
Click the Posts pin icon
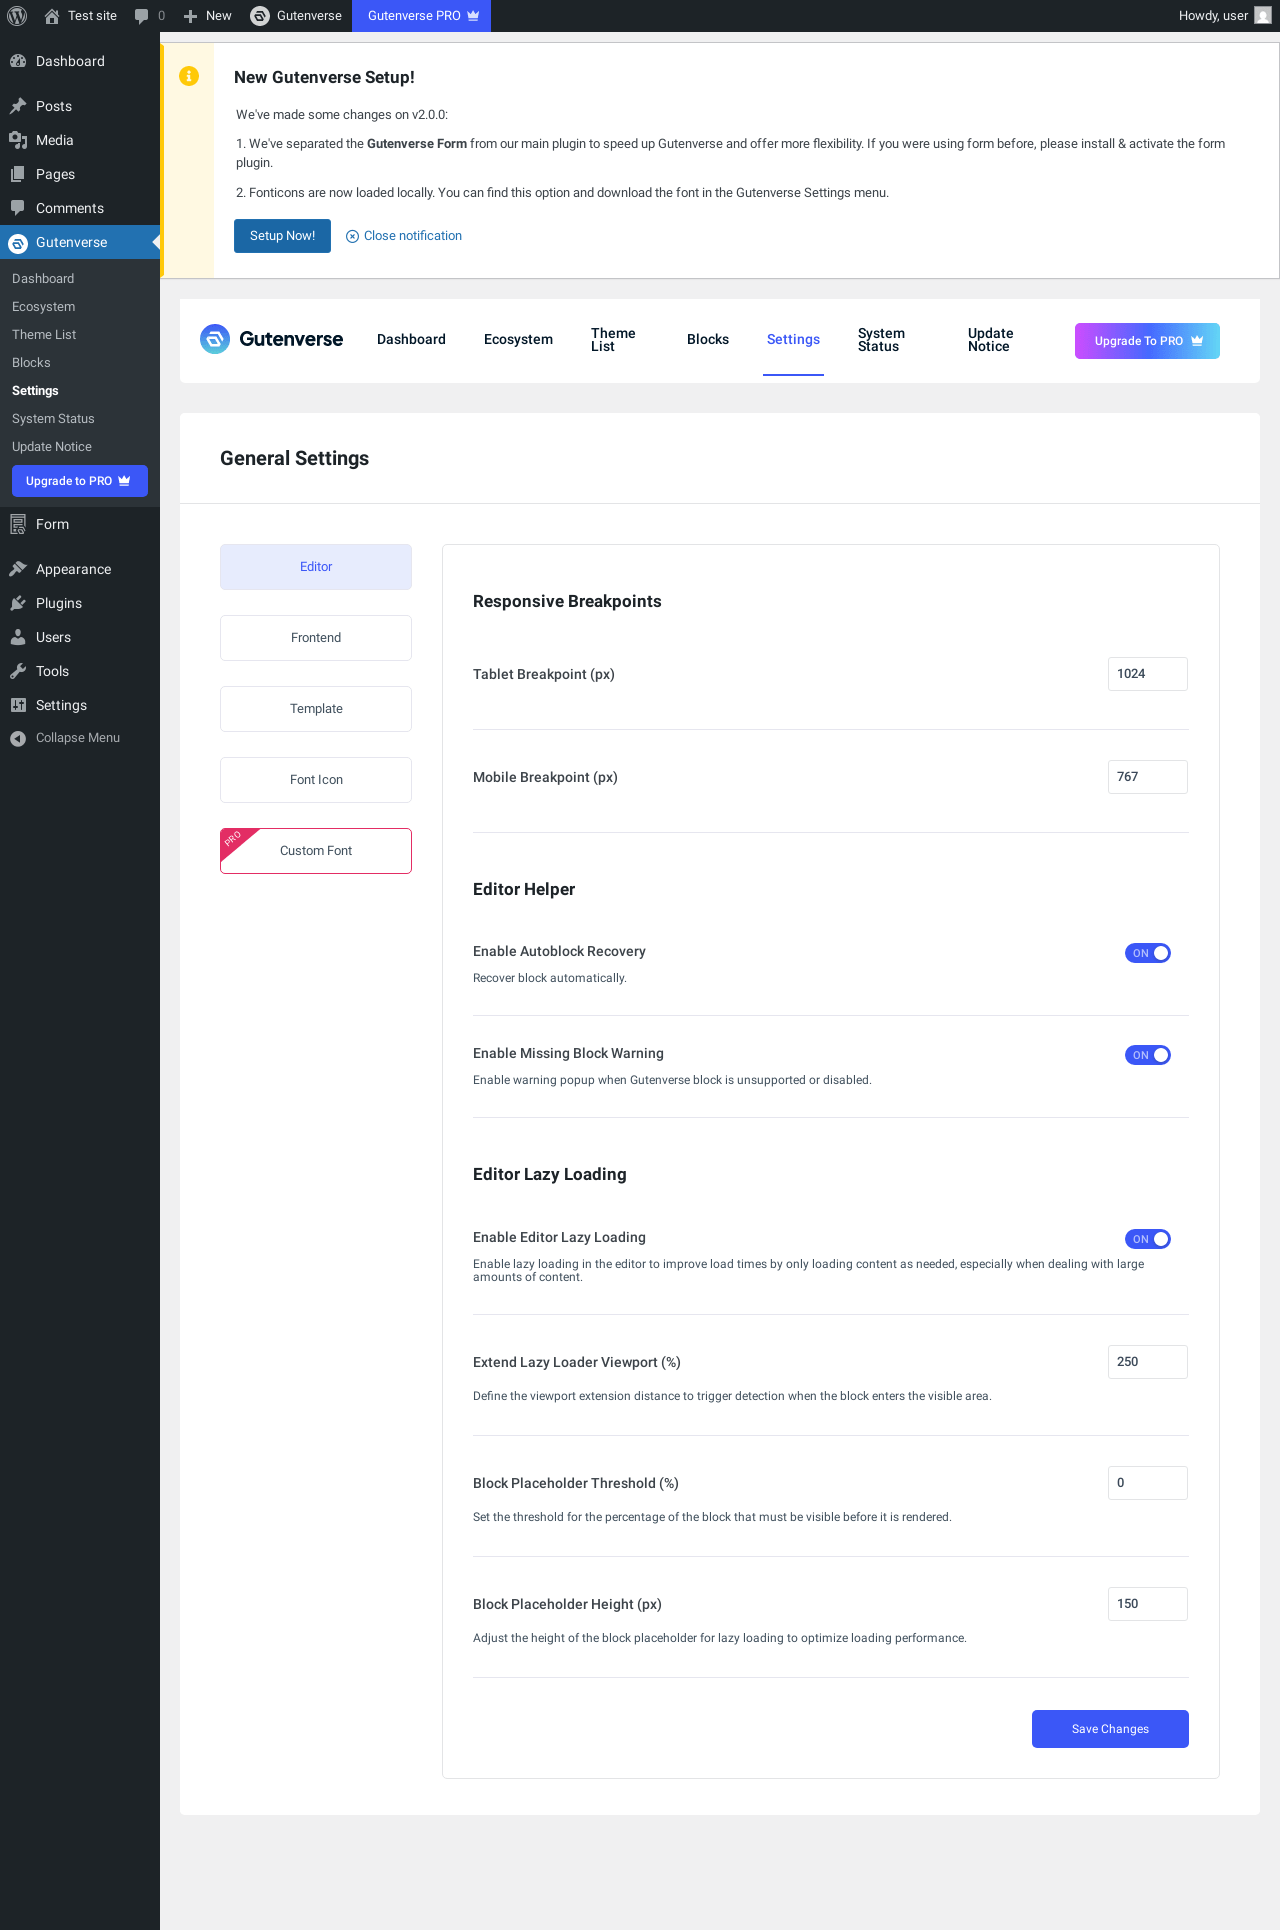pos(18,106)
